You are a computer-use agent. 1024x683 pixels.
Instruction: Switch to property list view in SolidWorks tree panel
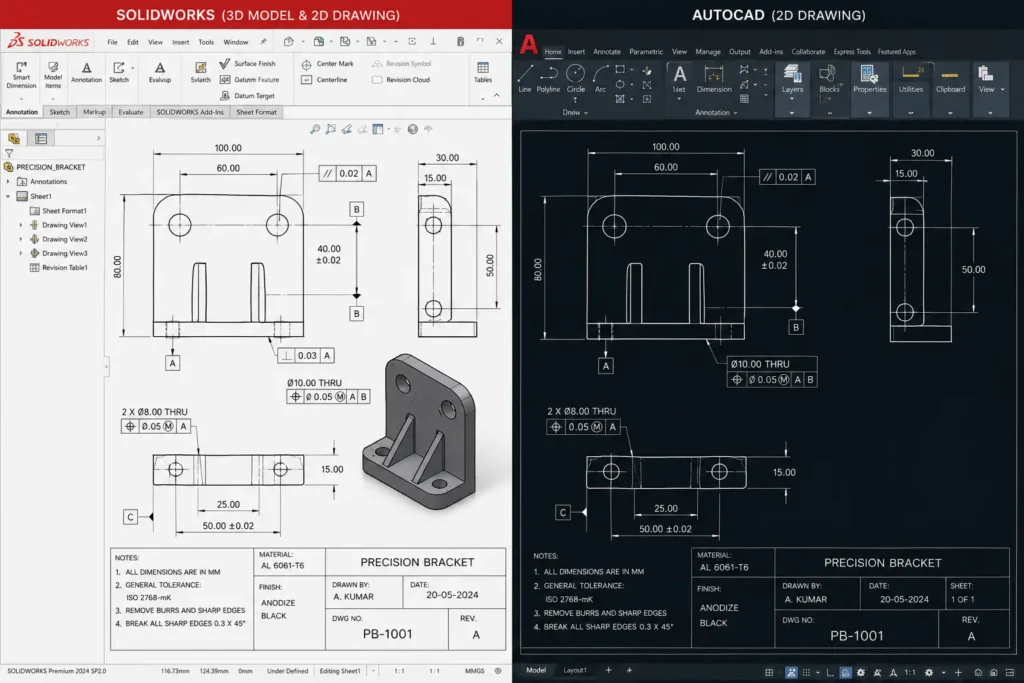pyautogui.click(x=41, y=138)
